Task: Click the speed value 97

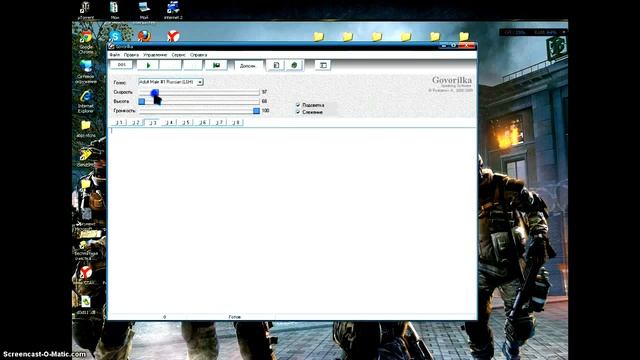Action: click(x=264, y=92)
